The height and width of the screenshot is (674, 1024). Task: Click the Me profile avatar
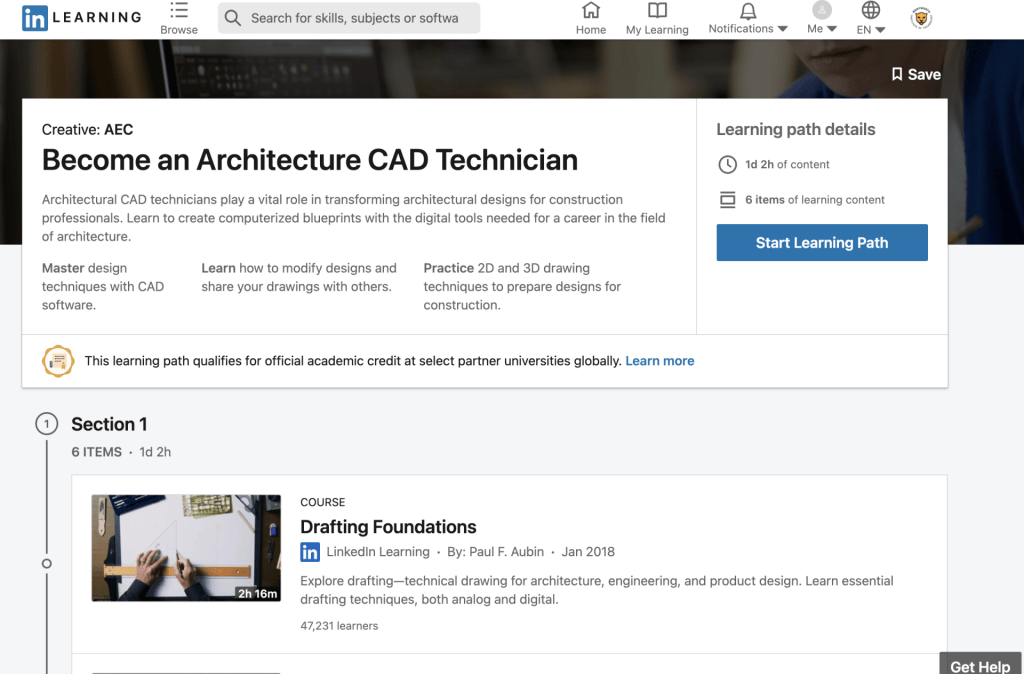(x=822, y=10)
